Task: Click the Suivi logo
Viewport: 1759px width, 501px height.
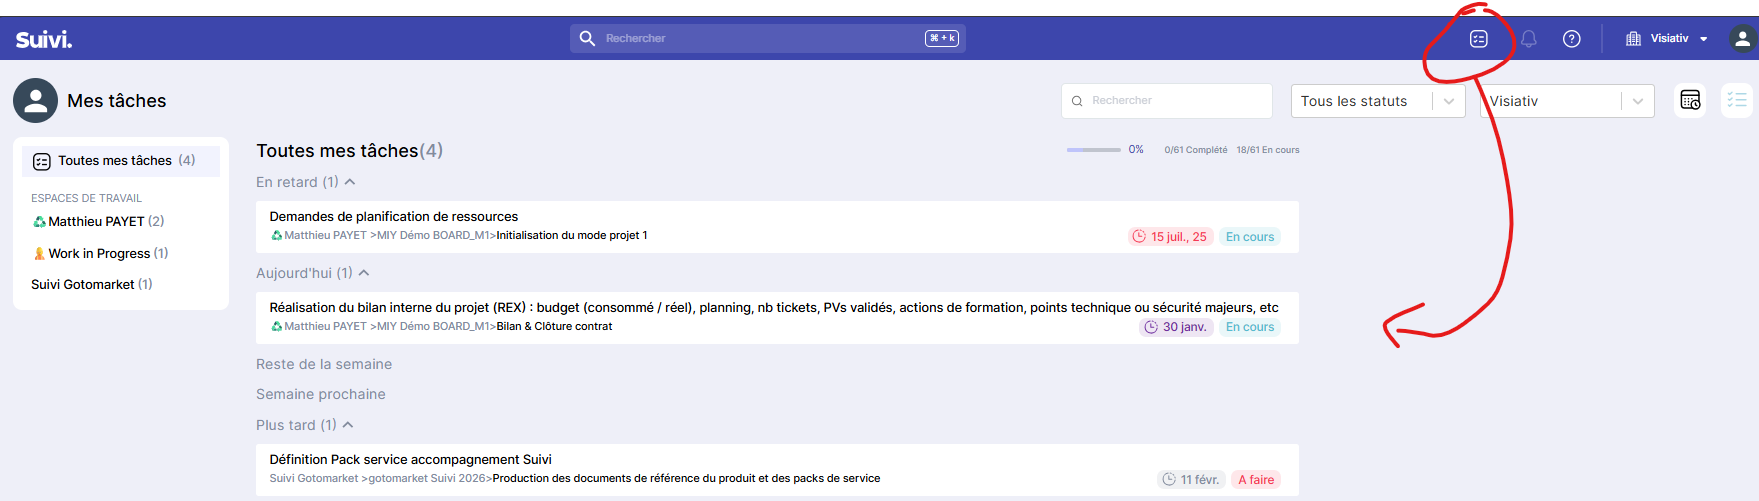Action: pyautogui.click(x=44, y=39)
